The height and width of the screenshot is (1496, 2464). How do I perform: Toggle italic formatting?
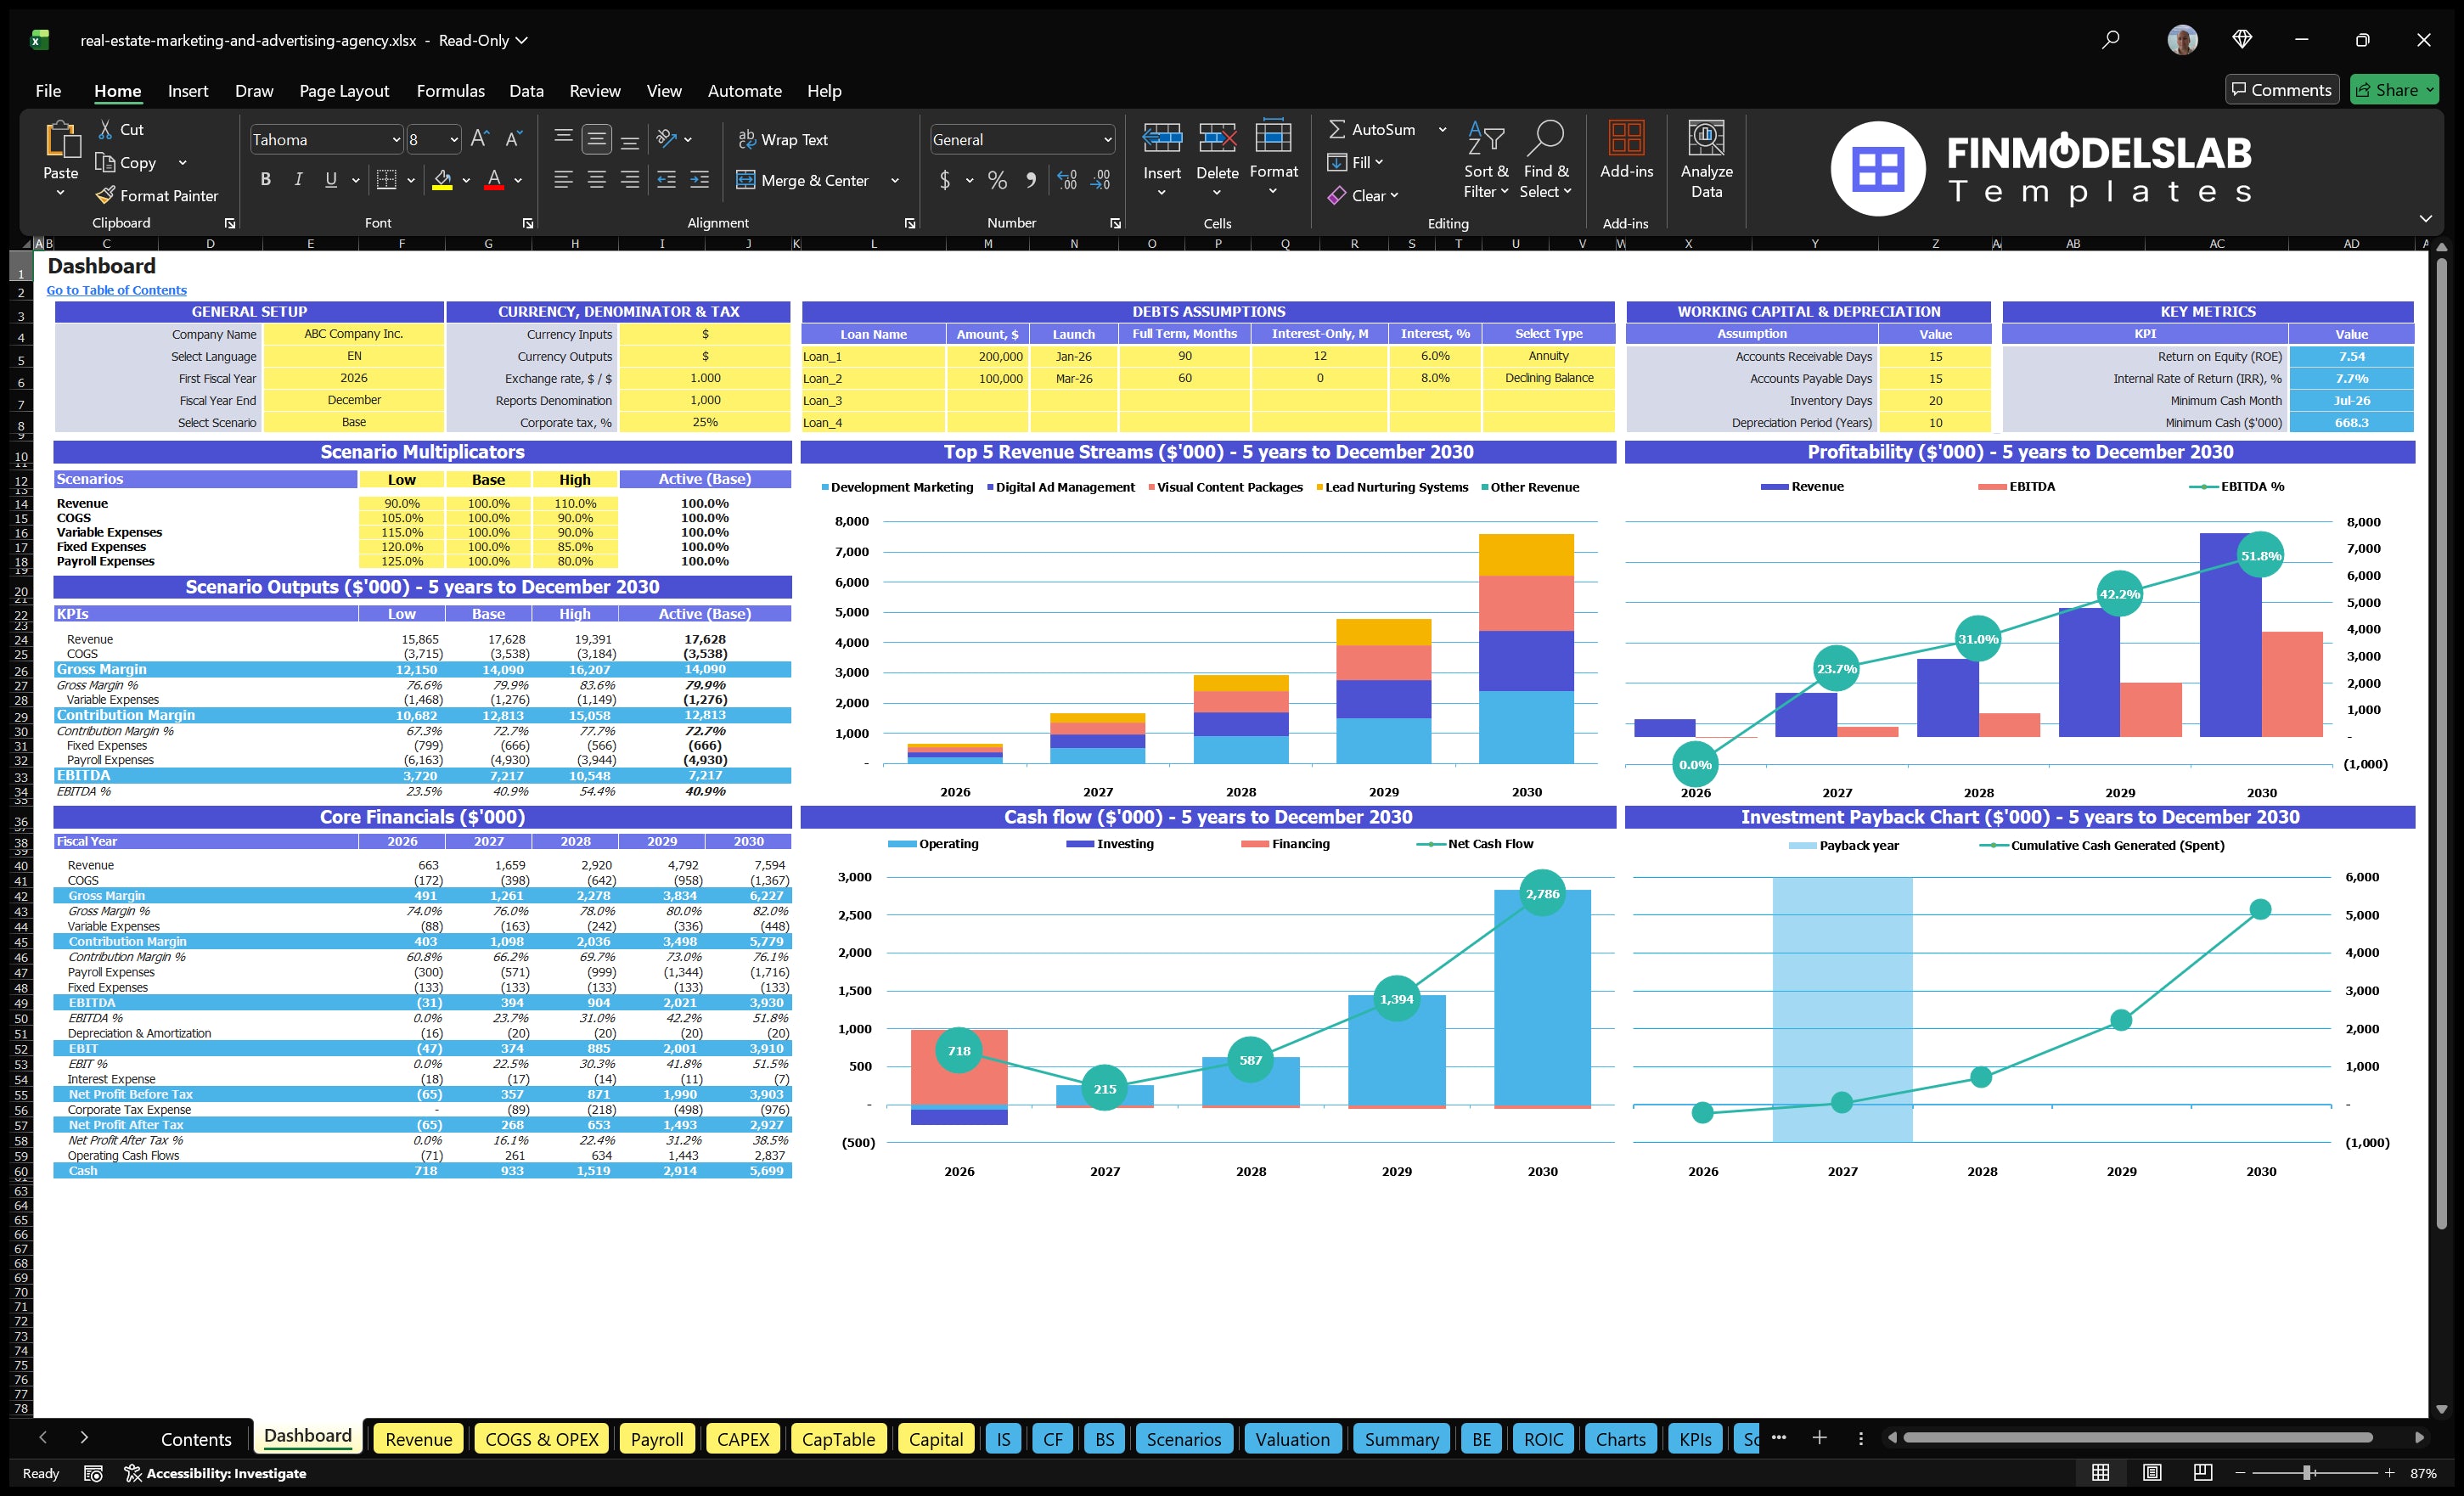pos(297,179)
